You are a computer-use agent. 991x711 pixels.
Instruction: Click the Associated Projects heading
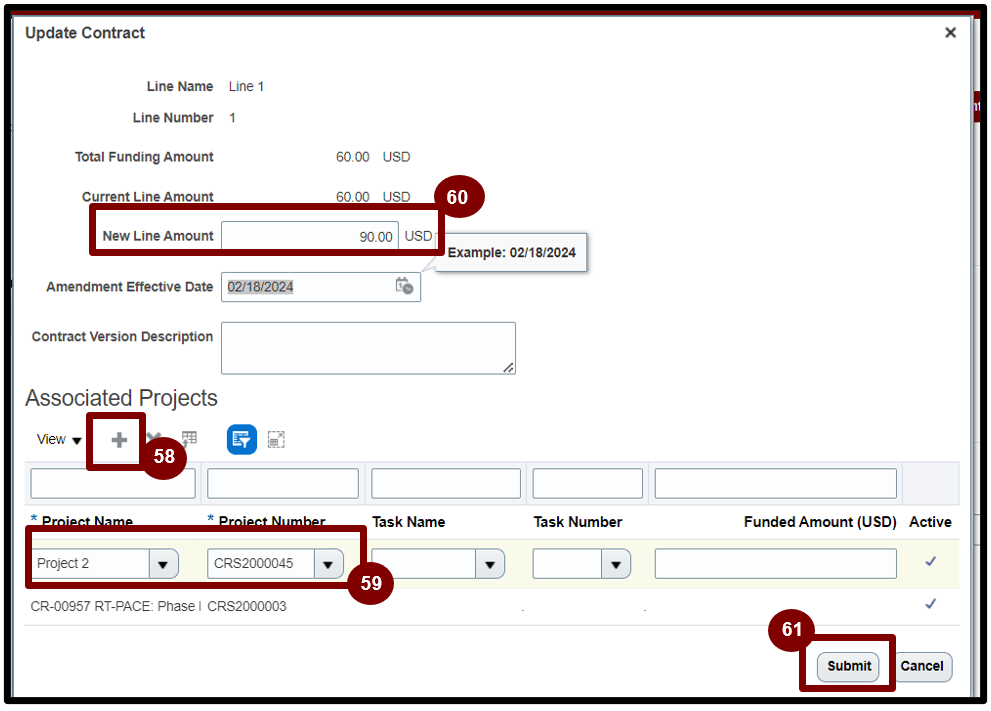(x=121, y=398)
